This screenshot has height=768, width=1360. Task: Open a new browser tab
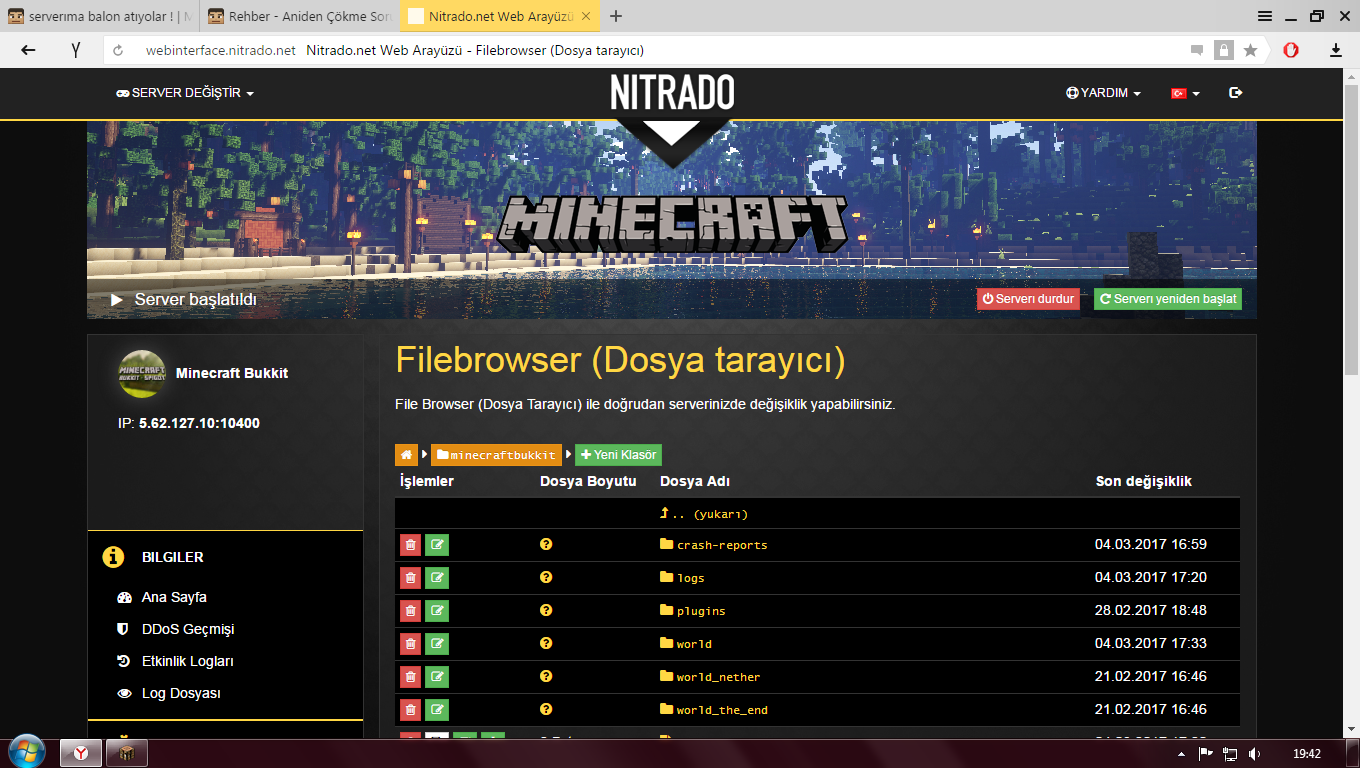(616, 16)
